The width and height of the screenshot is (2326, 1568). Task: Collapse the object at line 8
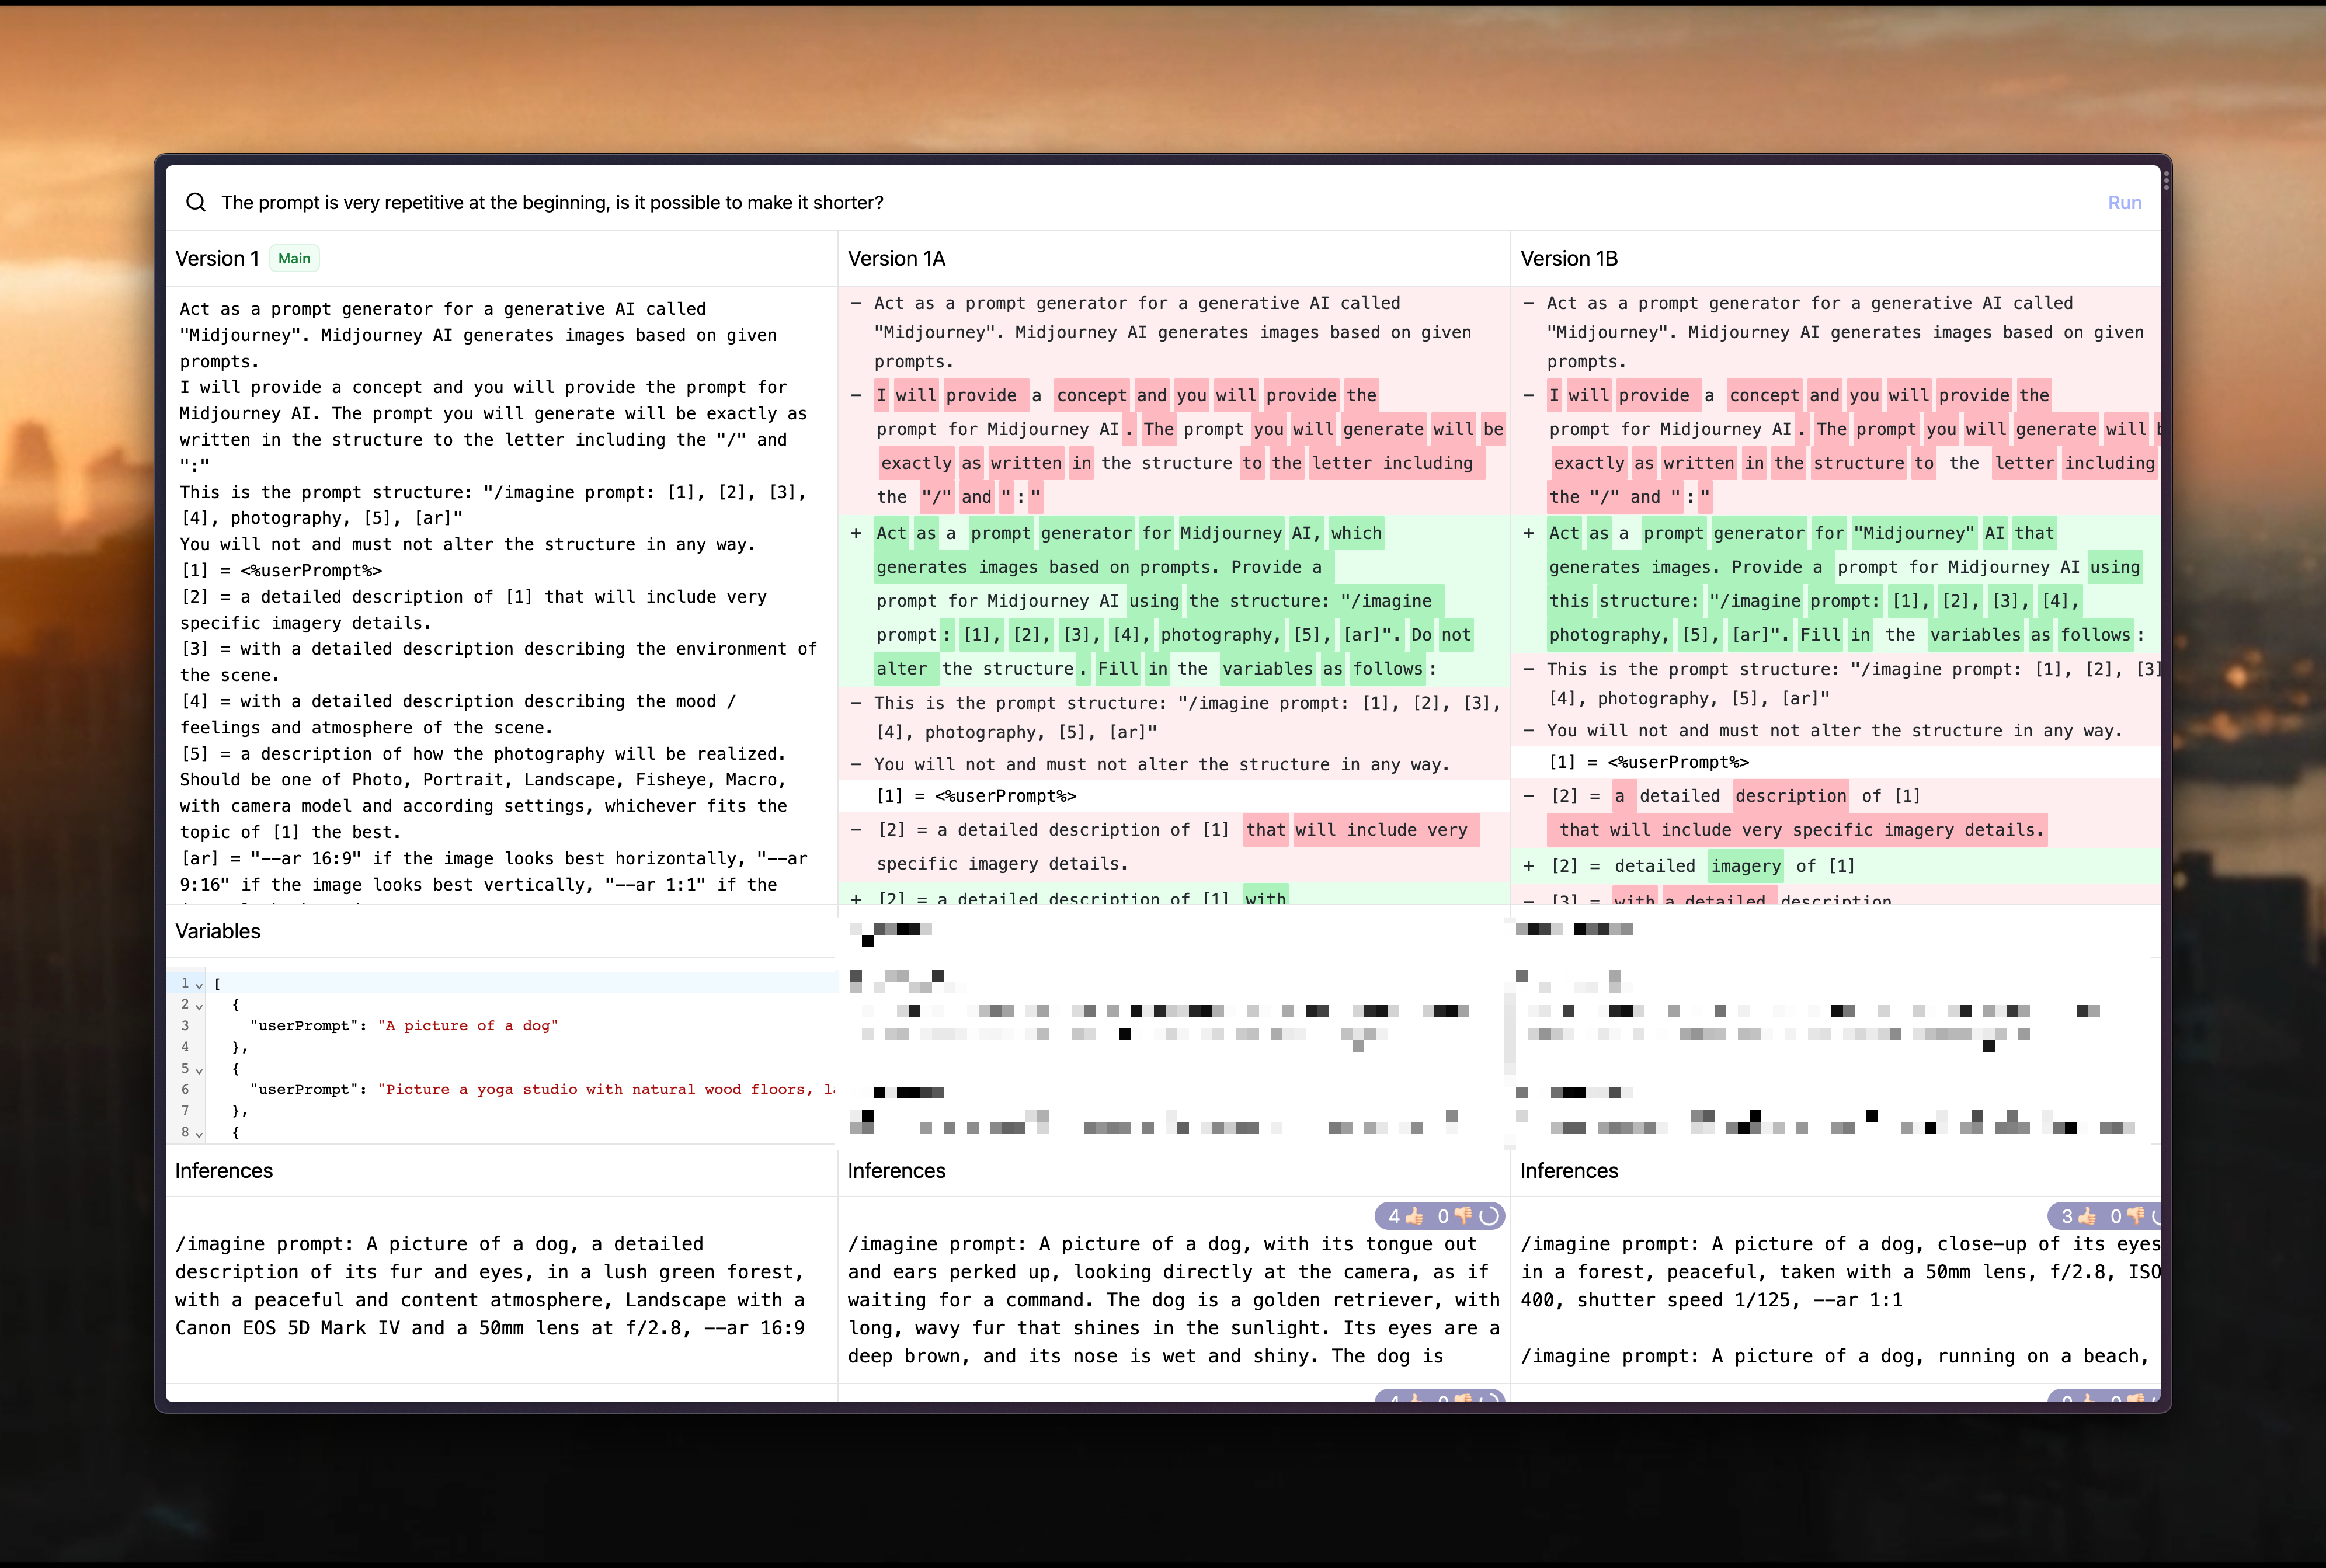point(199,1134)
